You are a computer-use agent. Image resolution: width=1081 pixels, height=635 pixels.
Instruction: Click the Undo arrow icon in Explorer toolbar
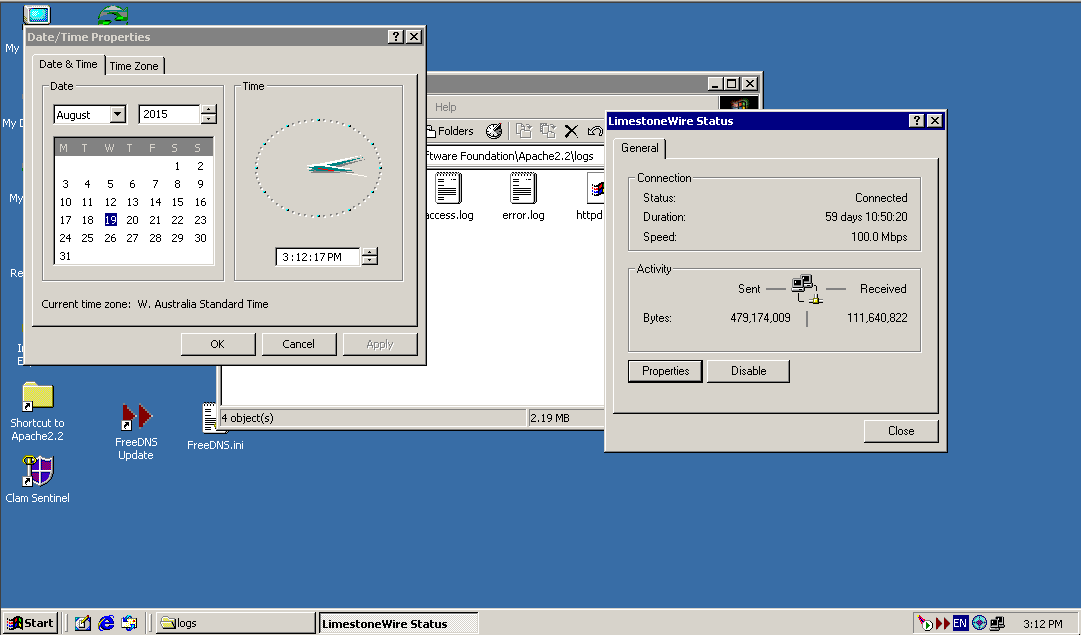pyautogui.click(x=595, y=131)
